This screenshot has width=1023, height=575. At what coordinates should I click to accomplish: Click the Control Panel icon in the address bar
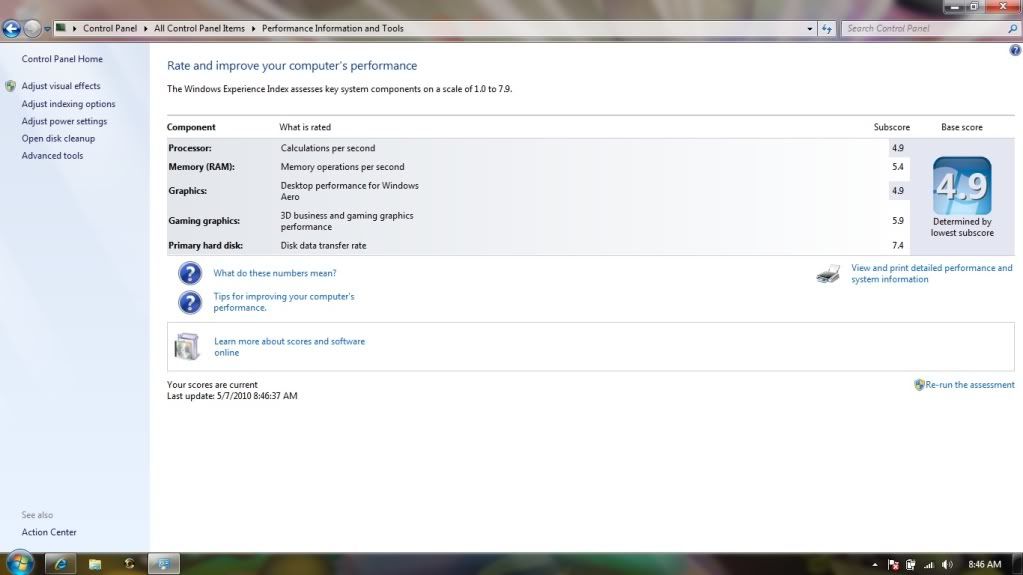tap(61, 28)
